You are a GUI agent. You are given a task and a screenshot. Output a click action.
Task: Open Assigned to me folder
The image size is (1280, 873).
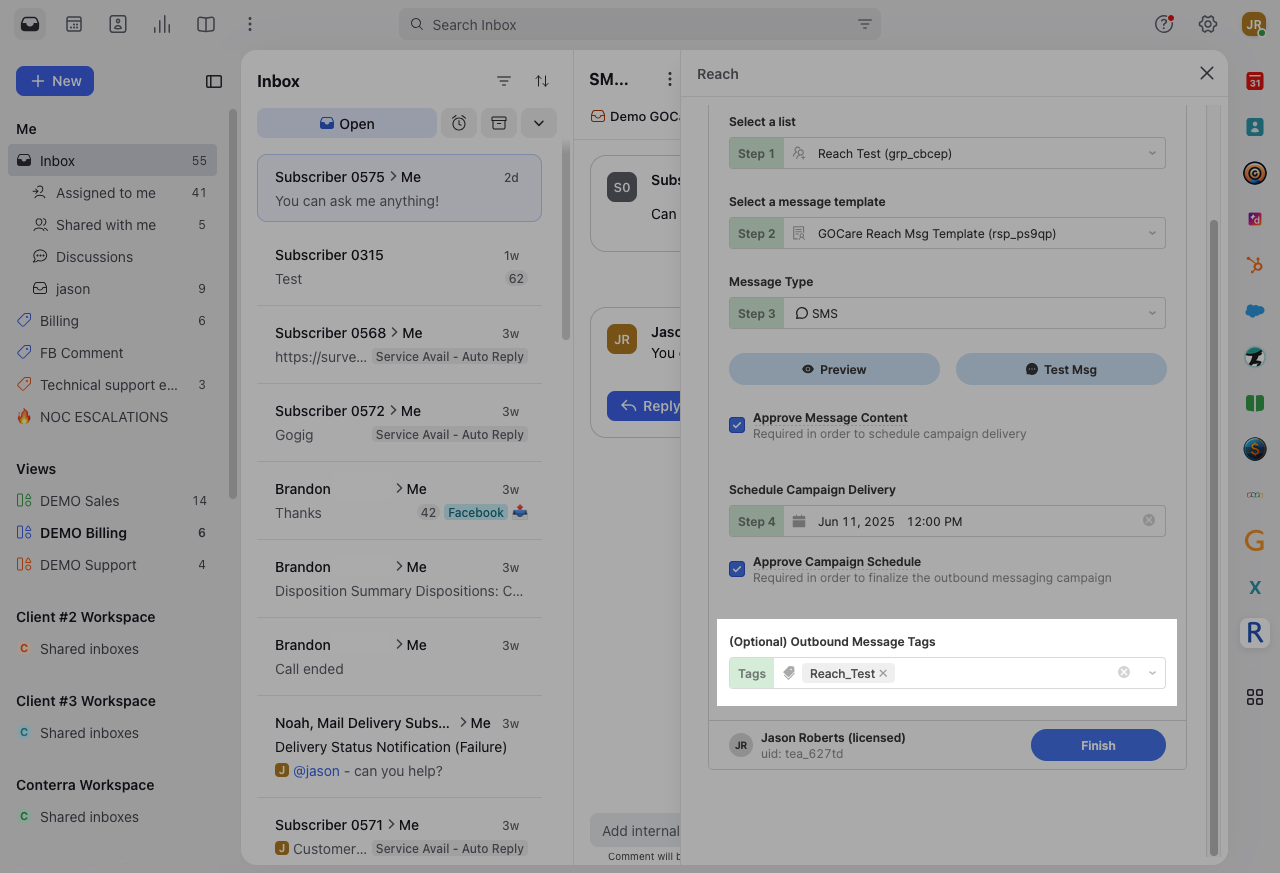click(x=112, y=193)
